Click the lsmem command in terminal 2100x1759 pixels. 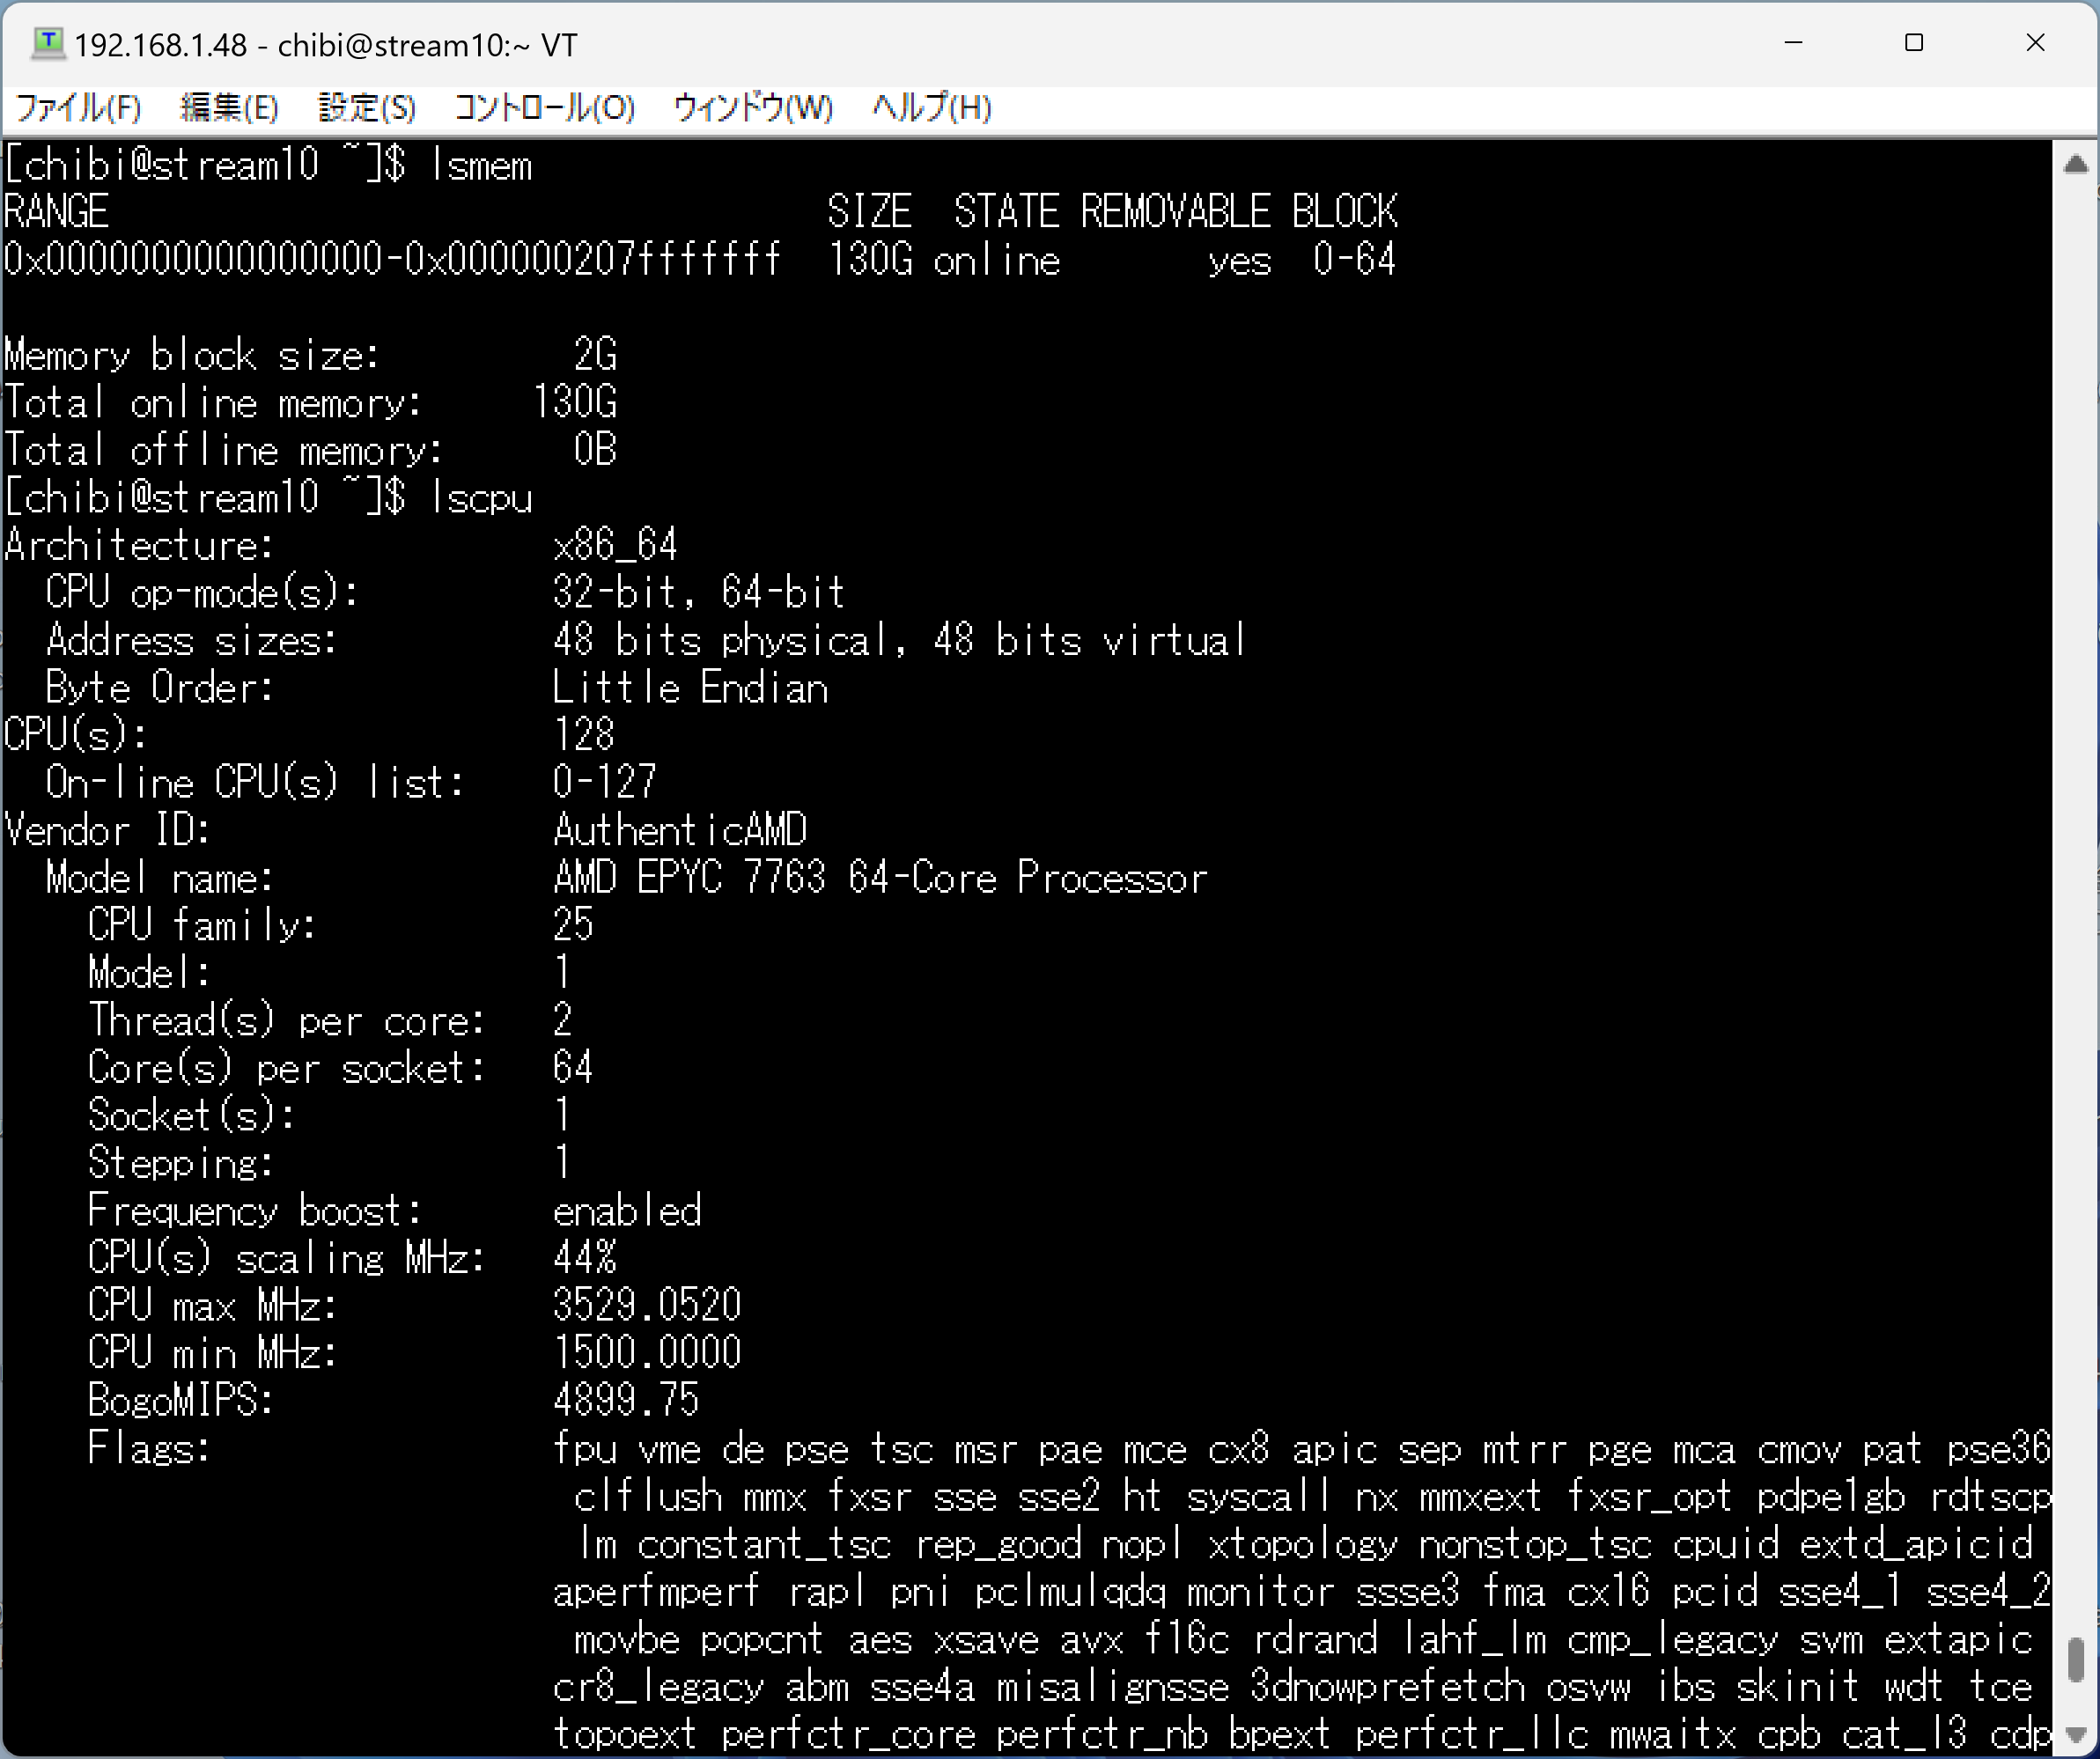[x=481, y=165]
